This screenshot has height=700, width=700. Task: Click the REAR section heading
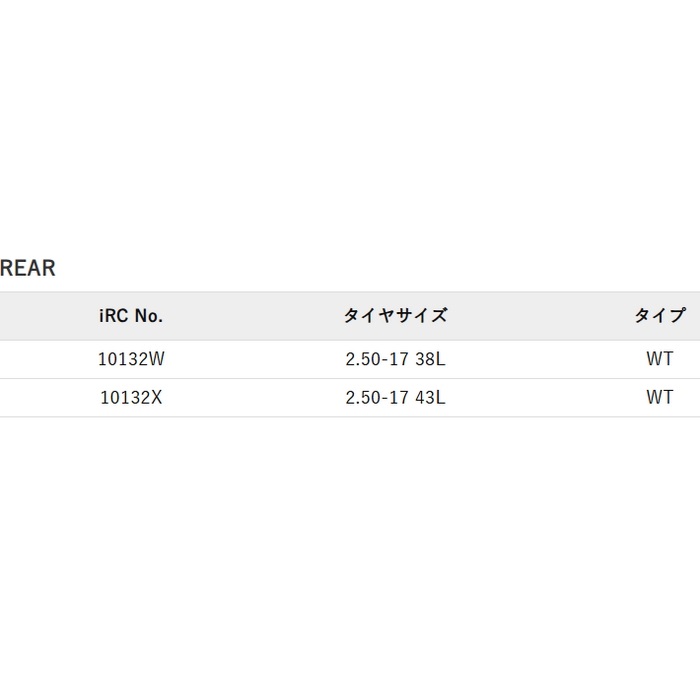[x=28, y=268]
